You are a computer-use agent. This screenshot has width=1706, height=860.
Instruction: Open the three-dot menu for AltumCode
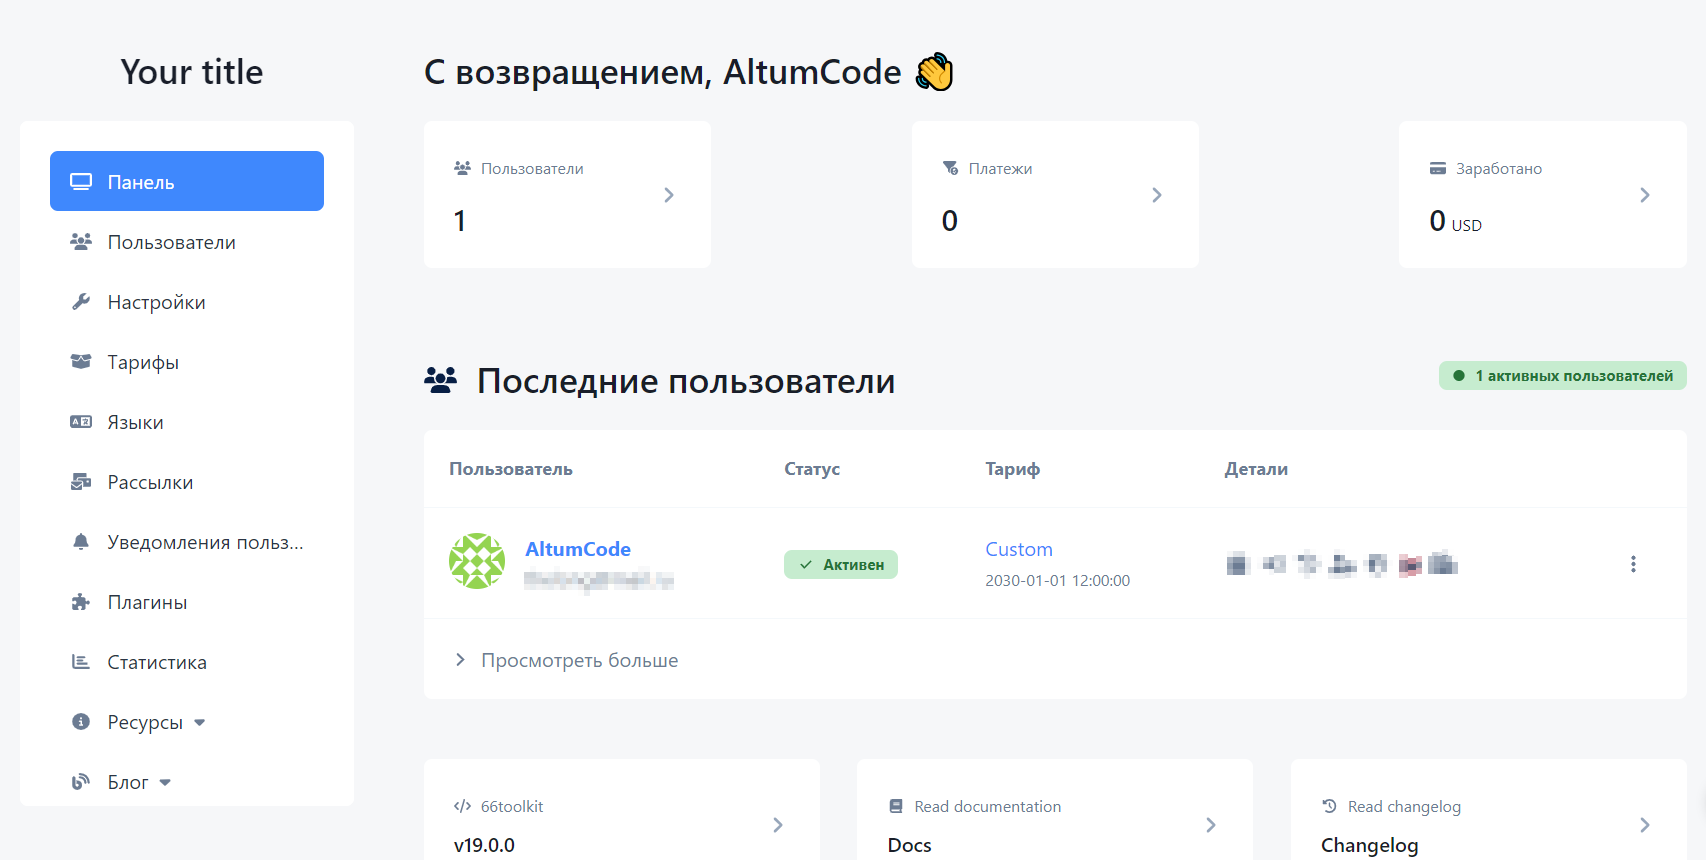pyautogui.click(x=1633, y=564)
